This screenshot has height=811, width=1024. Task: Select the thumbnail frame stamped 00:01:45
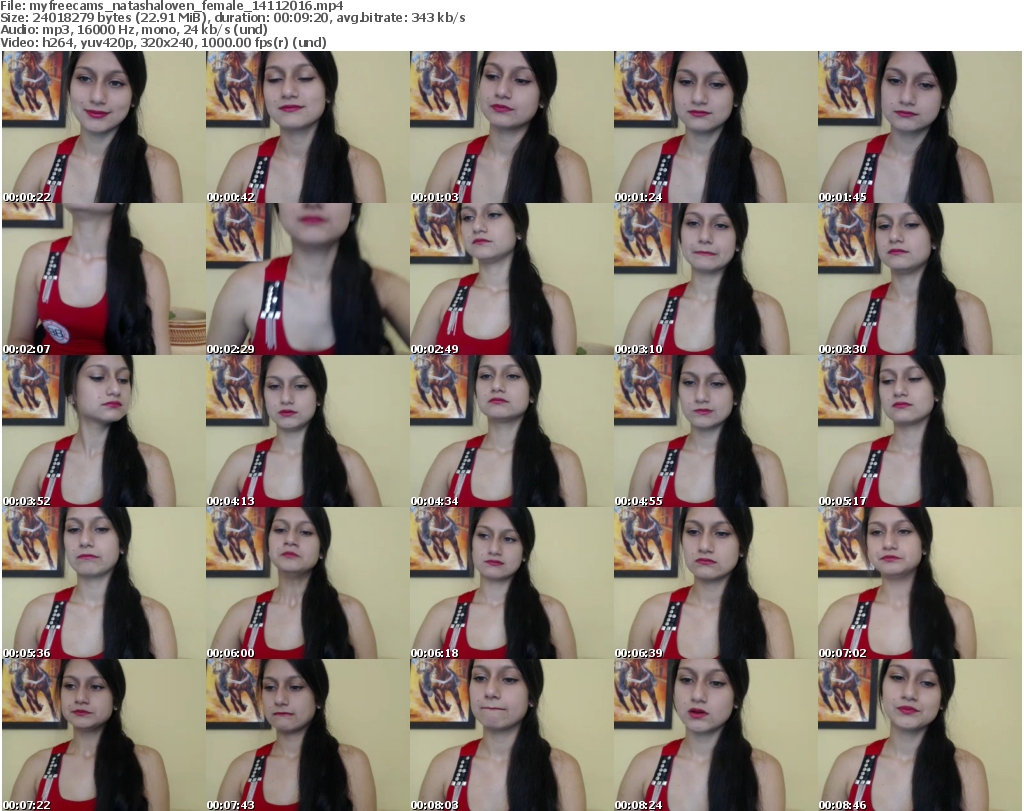click(920, 127)
